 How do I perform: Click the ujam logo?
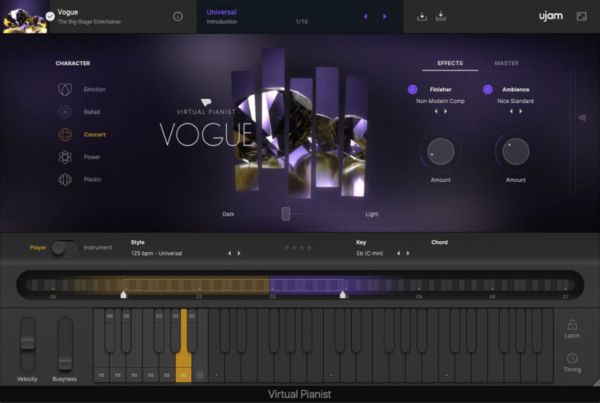click(551, 16)
